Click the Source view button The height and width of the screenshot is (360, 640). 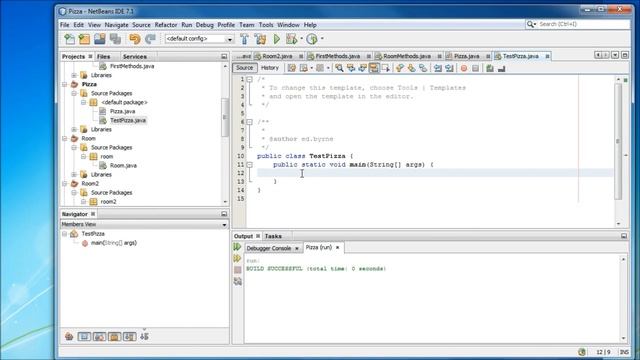coord(244,68)
